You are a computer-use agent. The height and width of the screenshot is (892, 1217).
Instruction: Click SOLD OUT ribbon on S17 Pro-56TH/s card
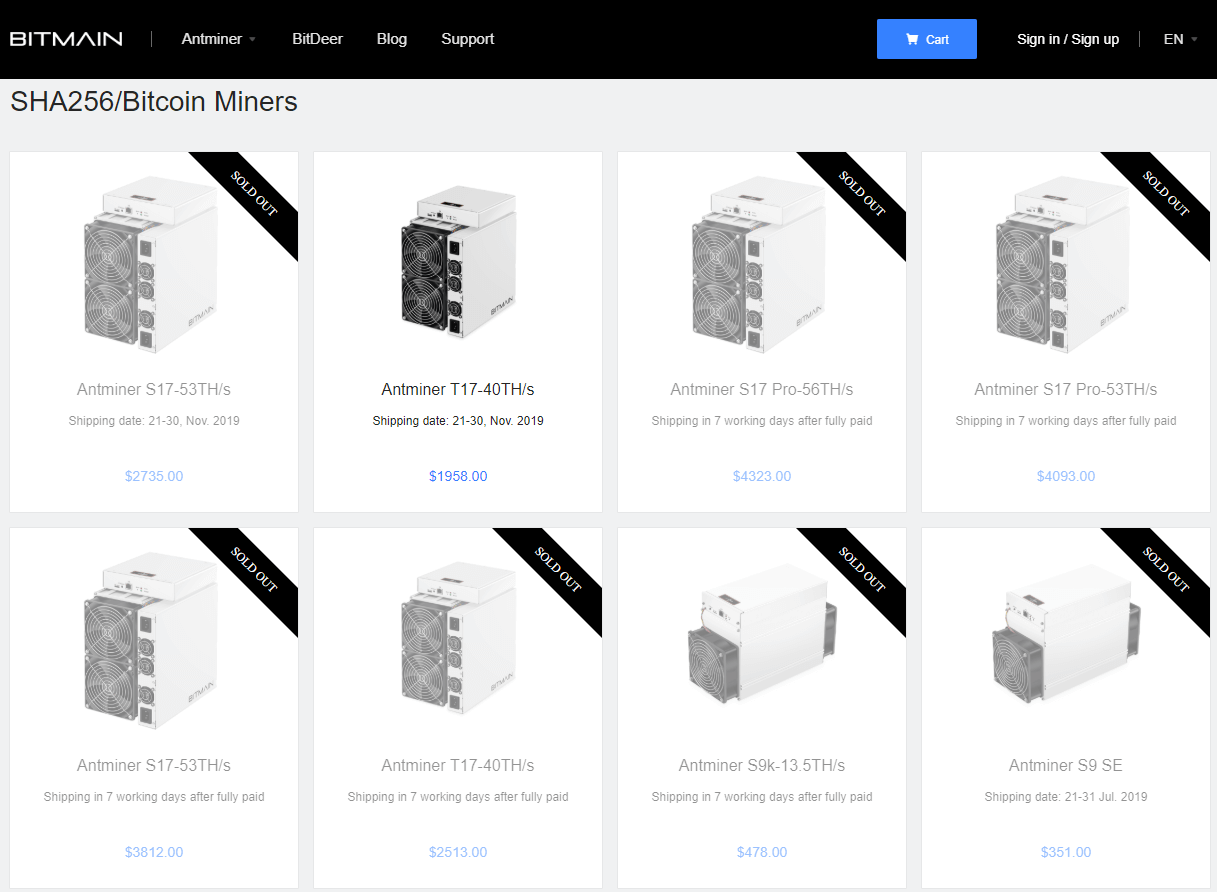coord(861,194)
